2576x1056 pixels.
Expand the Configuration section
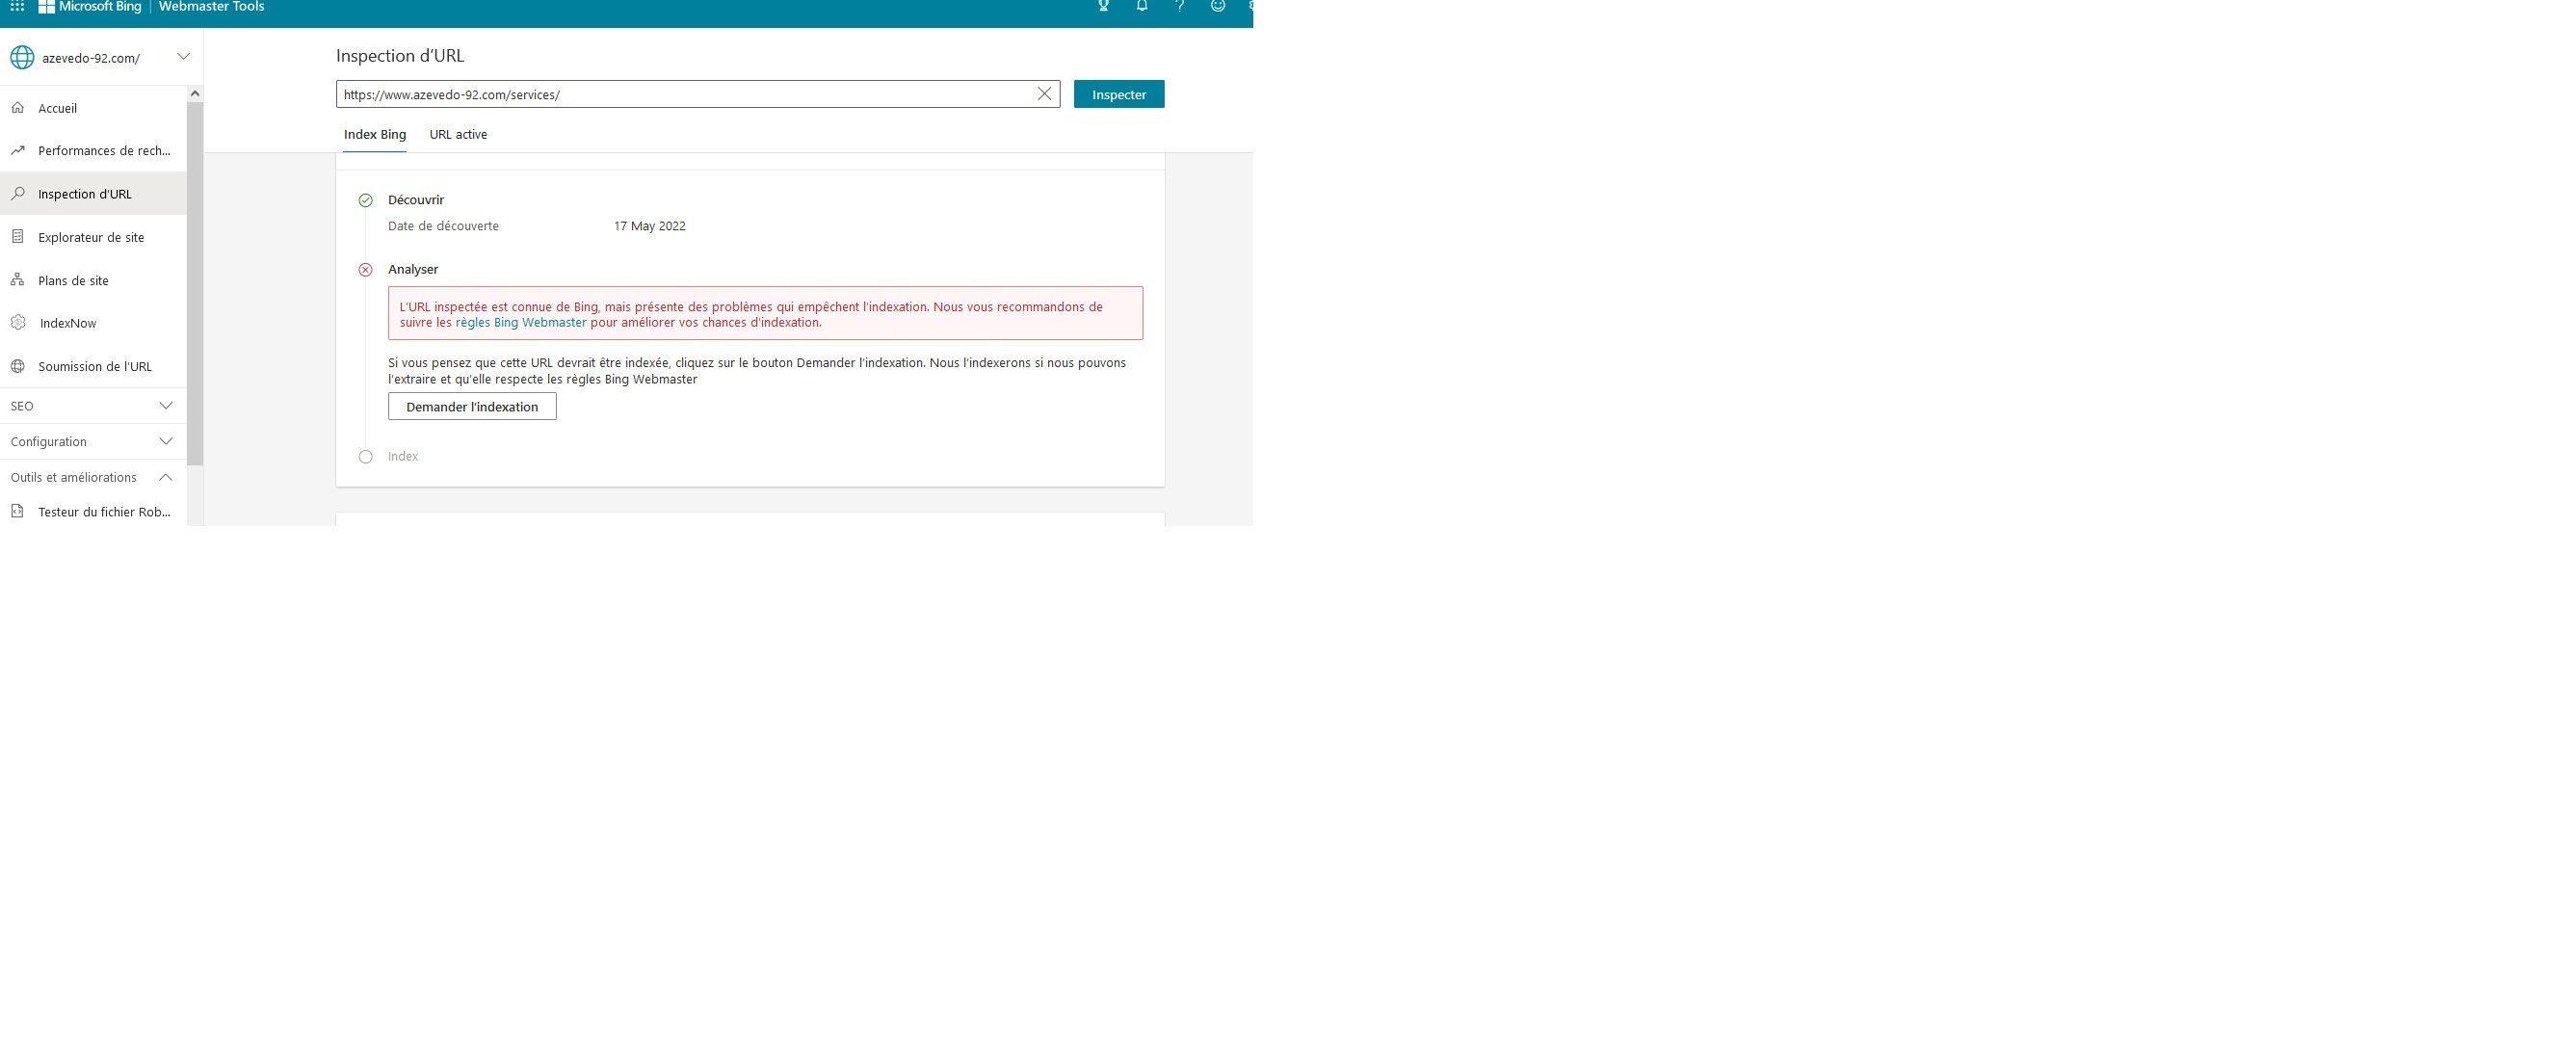(x=166, y=441)
